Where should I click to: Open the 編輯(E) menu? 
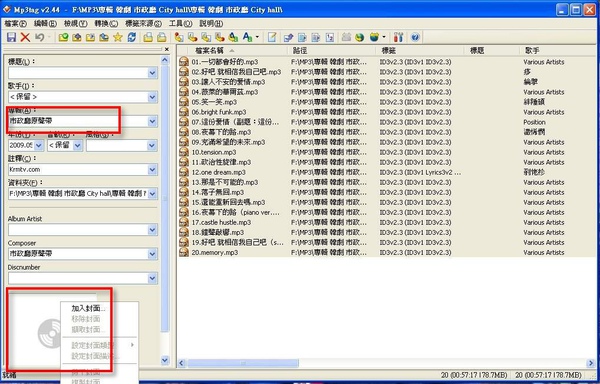(45, 24)
